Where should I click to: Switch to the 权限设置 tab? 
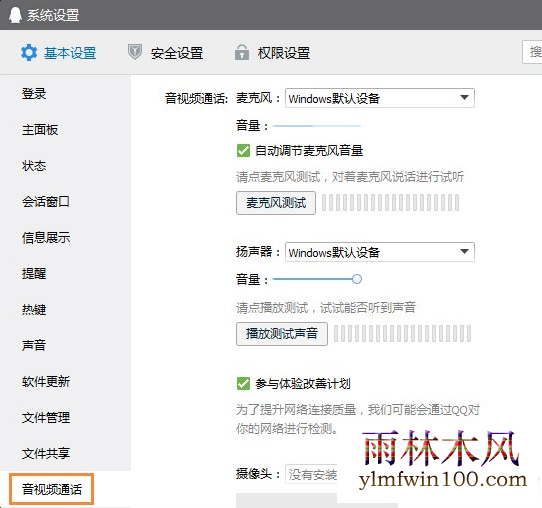(x=283, y=53)
